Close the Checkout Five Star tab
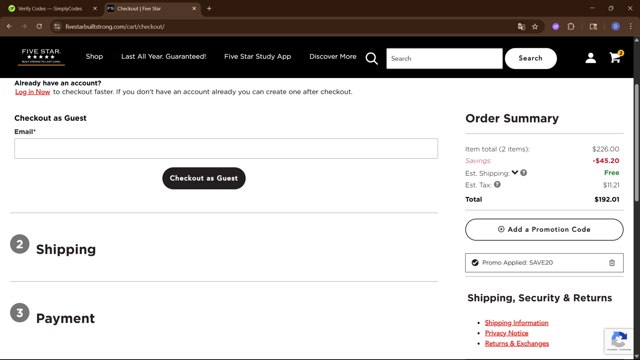 click(194, 8)
